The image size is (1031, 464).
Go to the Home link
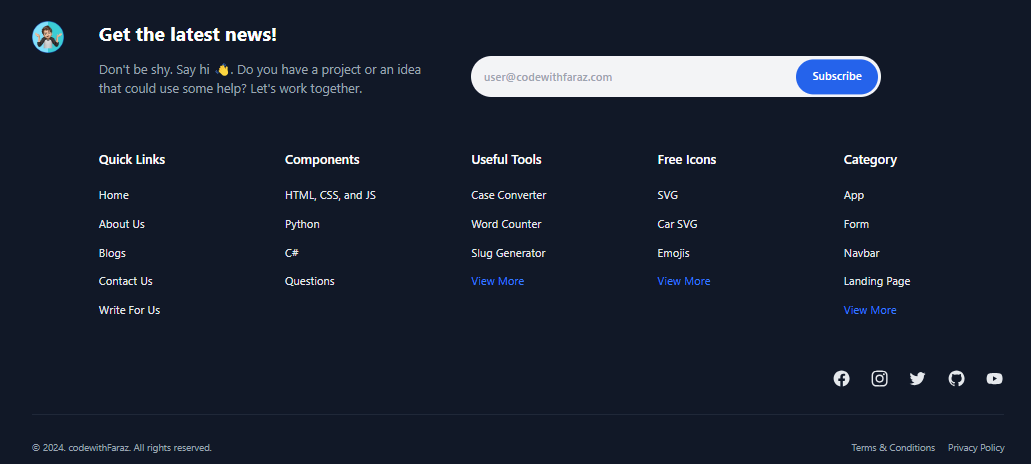click(x=114, y=195)
